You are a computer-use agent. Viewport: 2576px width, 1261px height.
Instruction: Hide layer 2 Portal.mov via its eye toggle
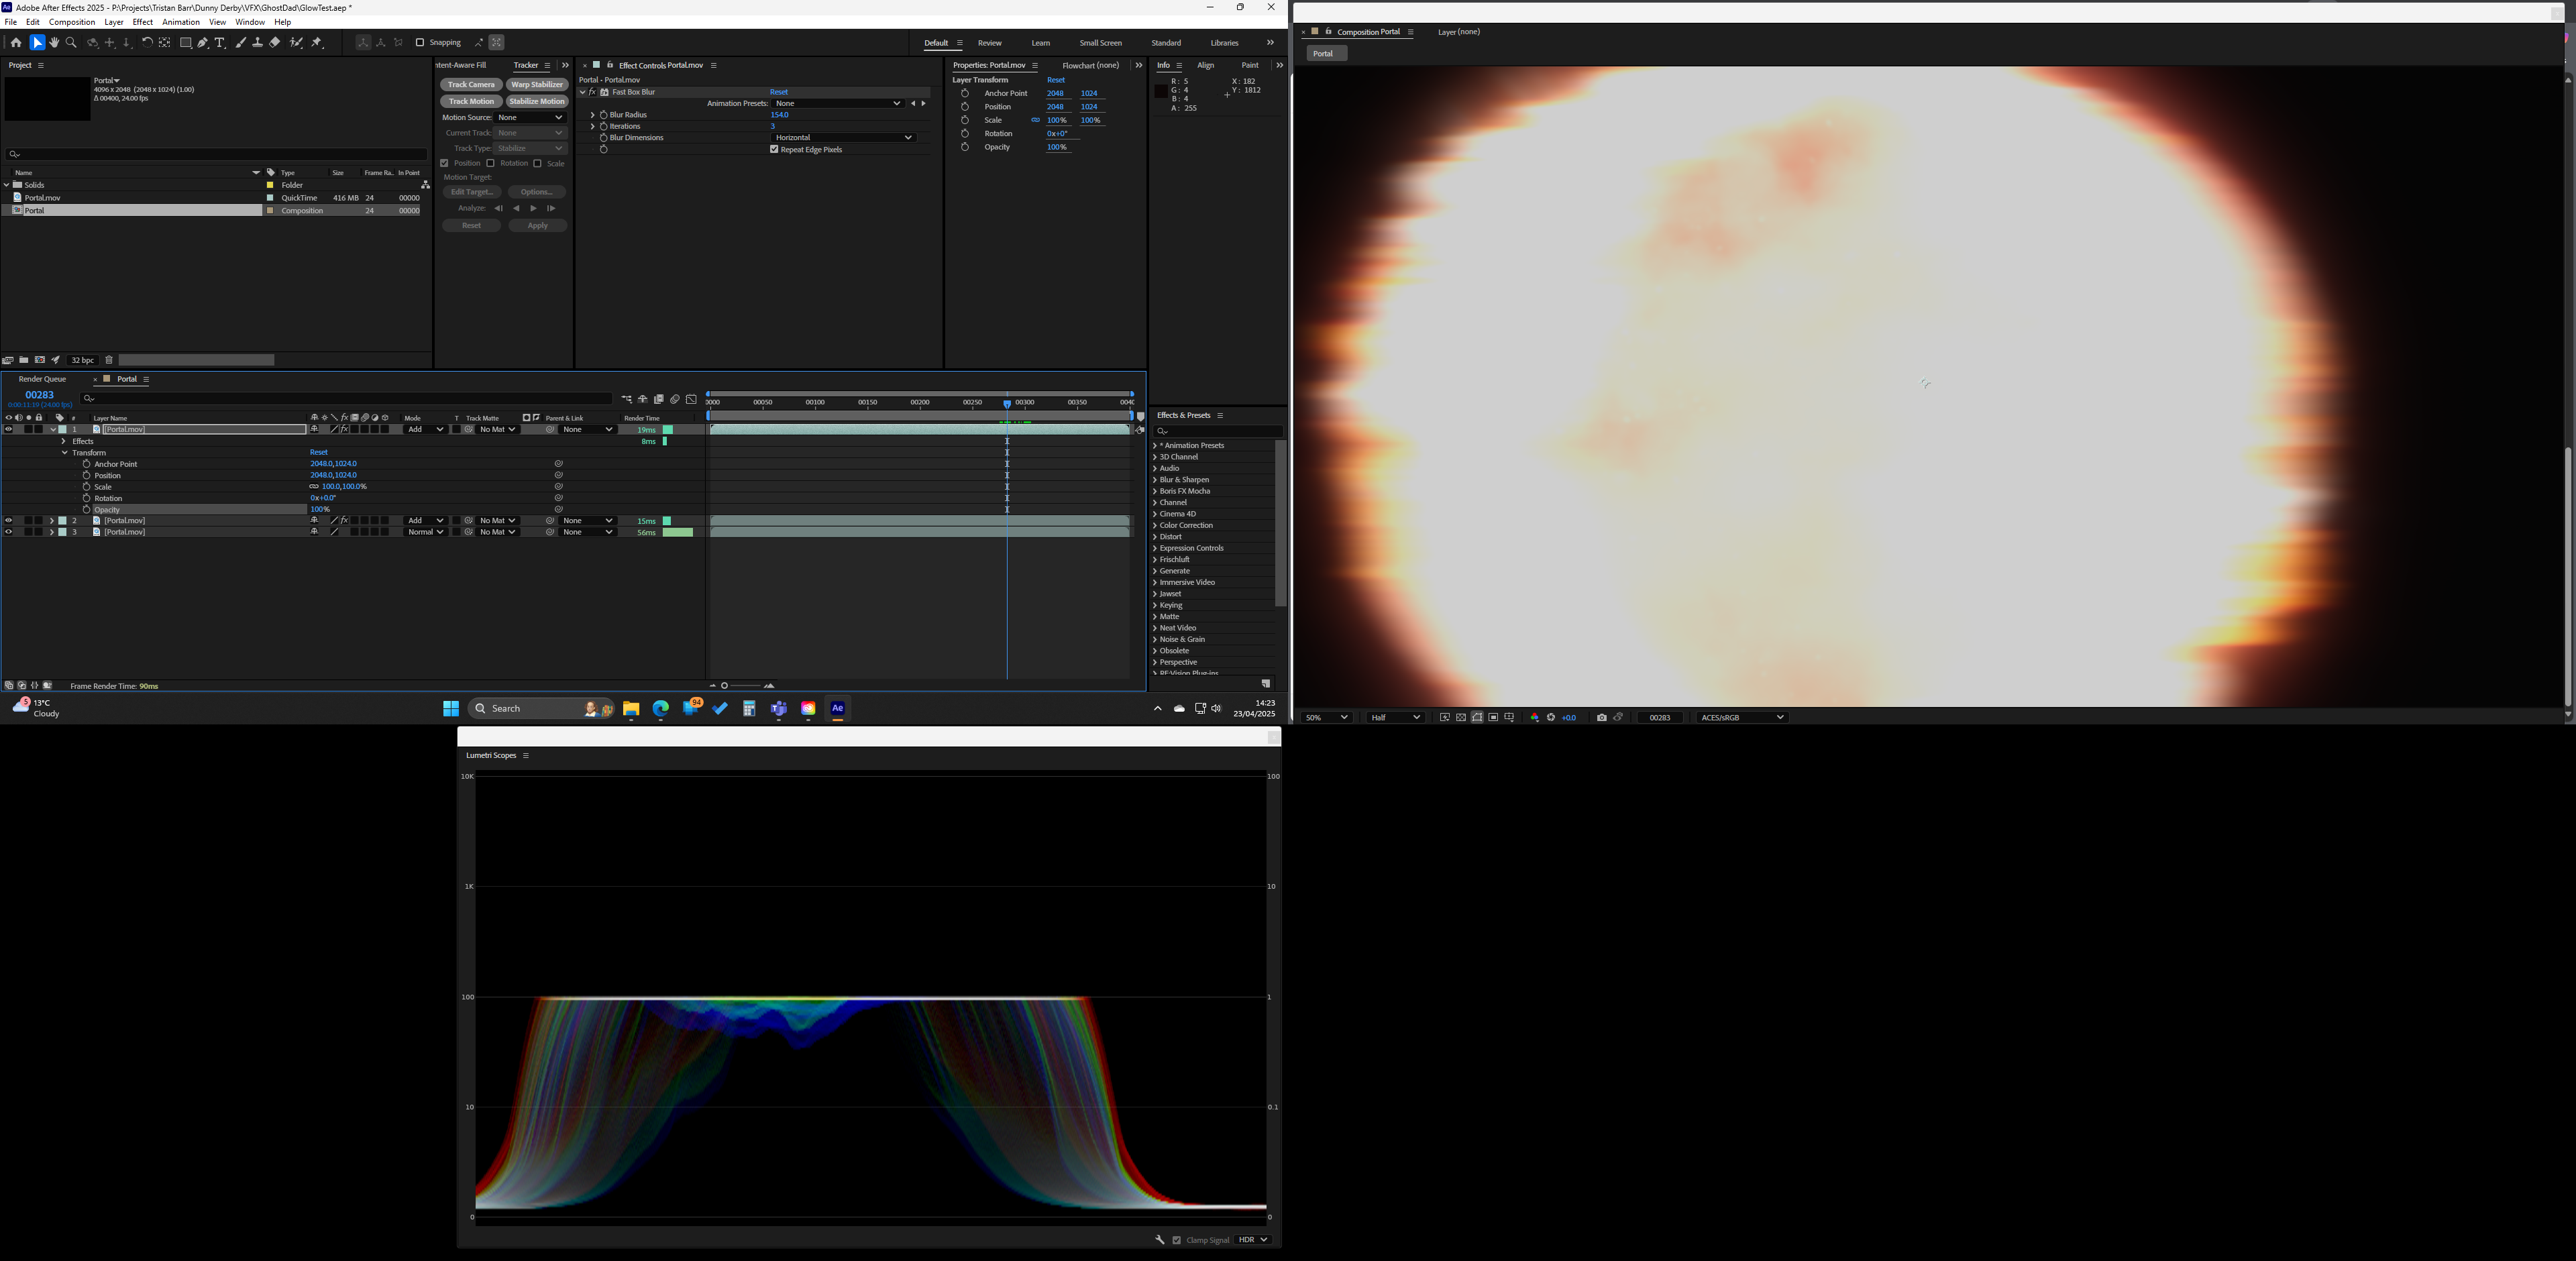pos(8,520)
